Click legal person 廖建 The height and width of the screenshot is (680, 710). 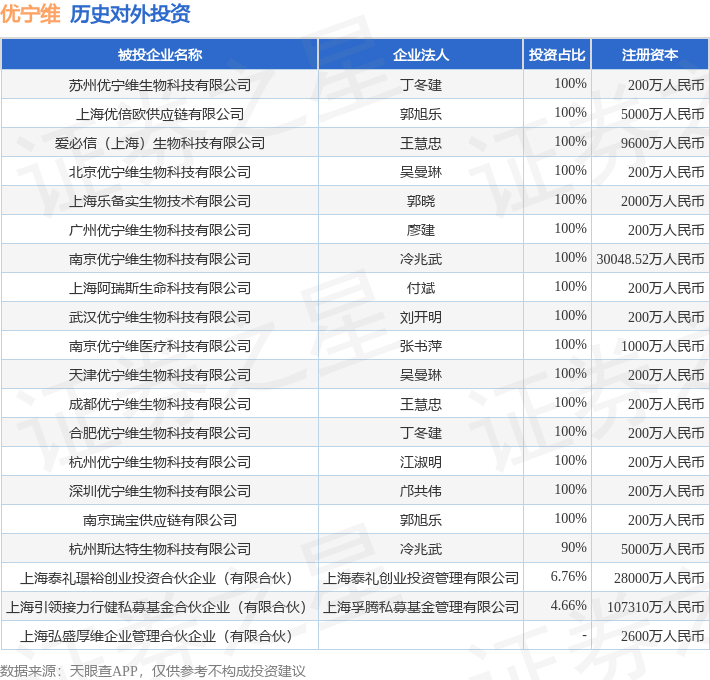[x=421, y=230]
